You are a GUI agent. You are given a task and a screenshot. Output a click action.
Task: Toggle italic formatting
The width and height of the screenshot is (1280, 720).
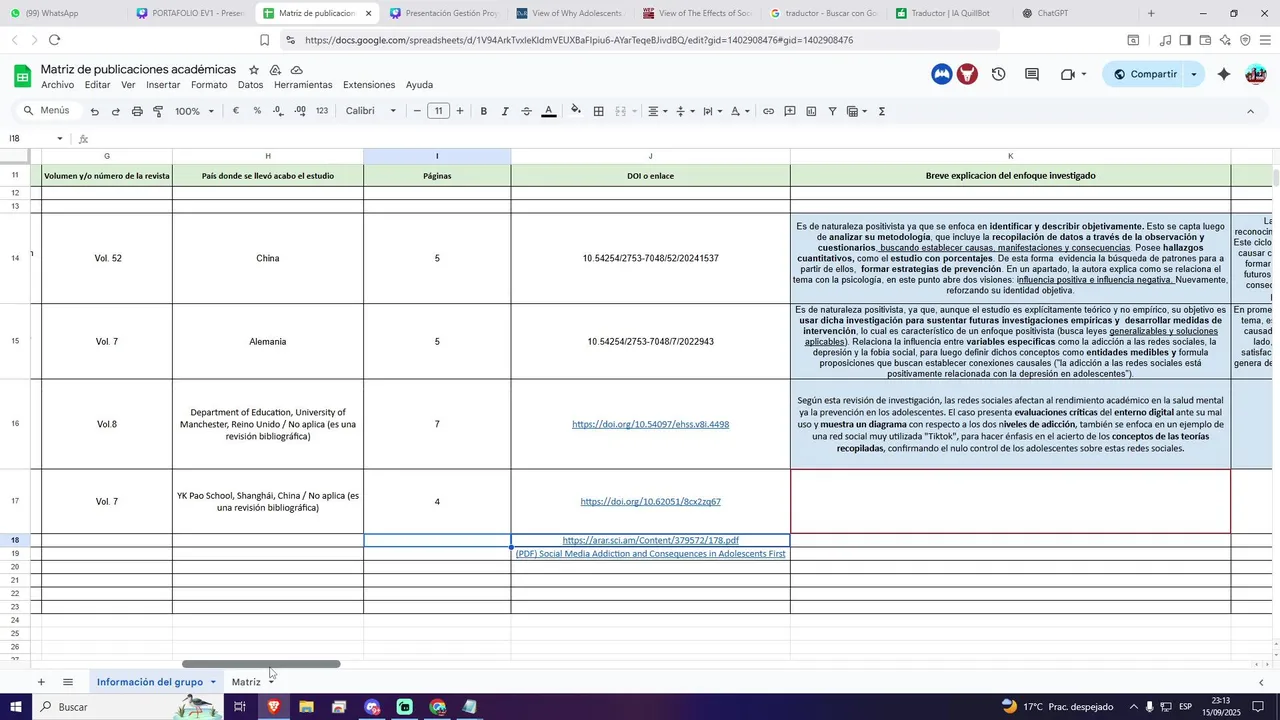pyautogui.click(x=505, y=111)
